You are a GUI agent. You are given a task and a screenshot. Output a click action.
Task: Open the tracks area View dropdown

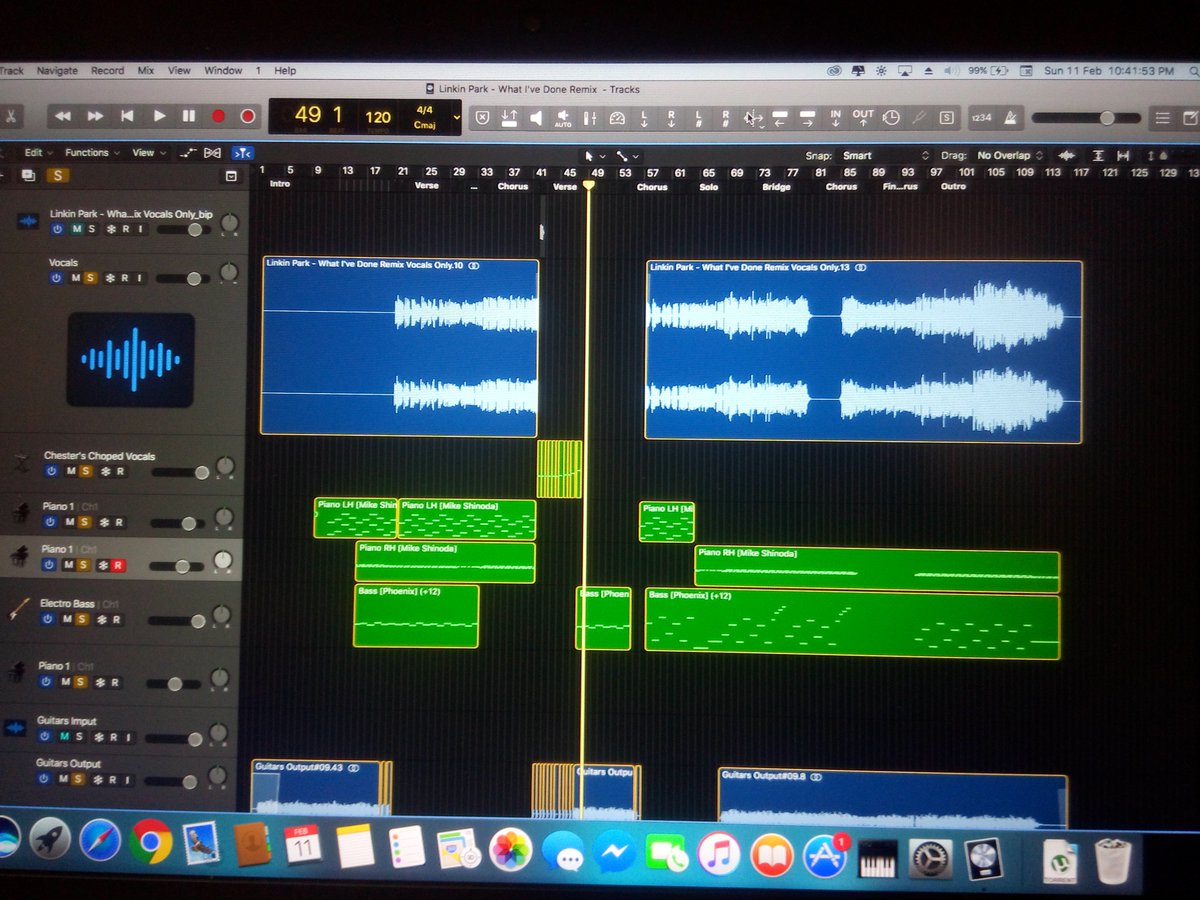click(148, 153)
